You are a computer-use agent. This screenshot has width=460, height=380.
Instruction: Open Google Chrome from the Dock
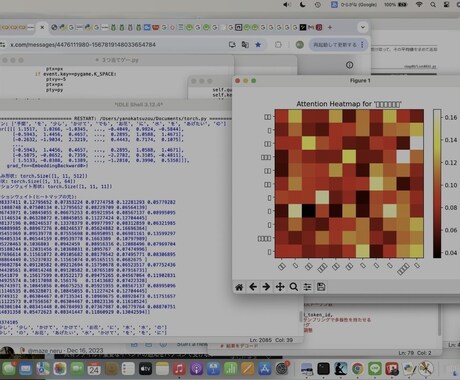coord(358,369)
